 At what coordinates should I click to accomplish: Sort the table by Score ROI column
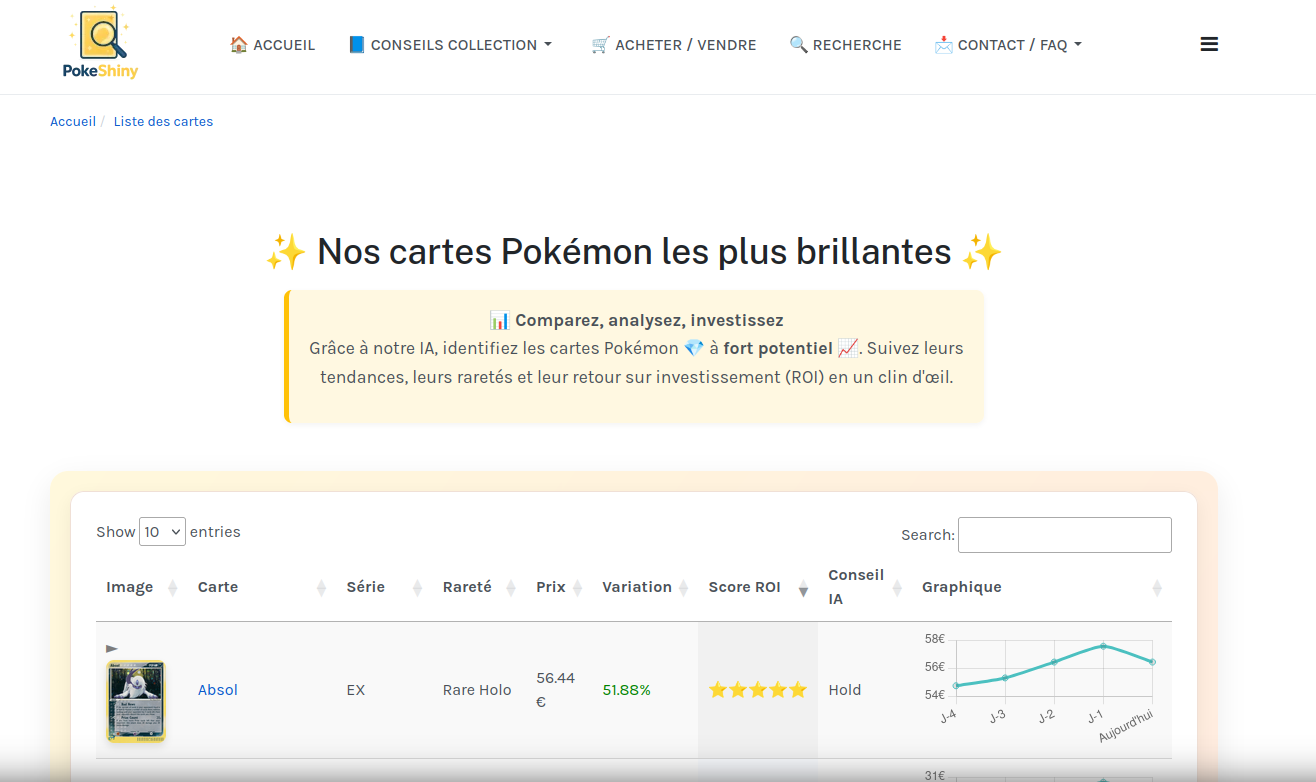pos(758,587)
